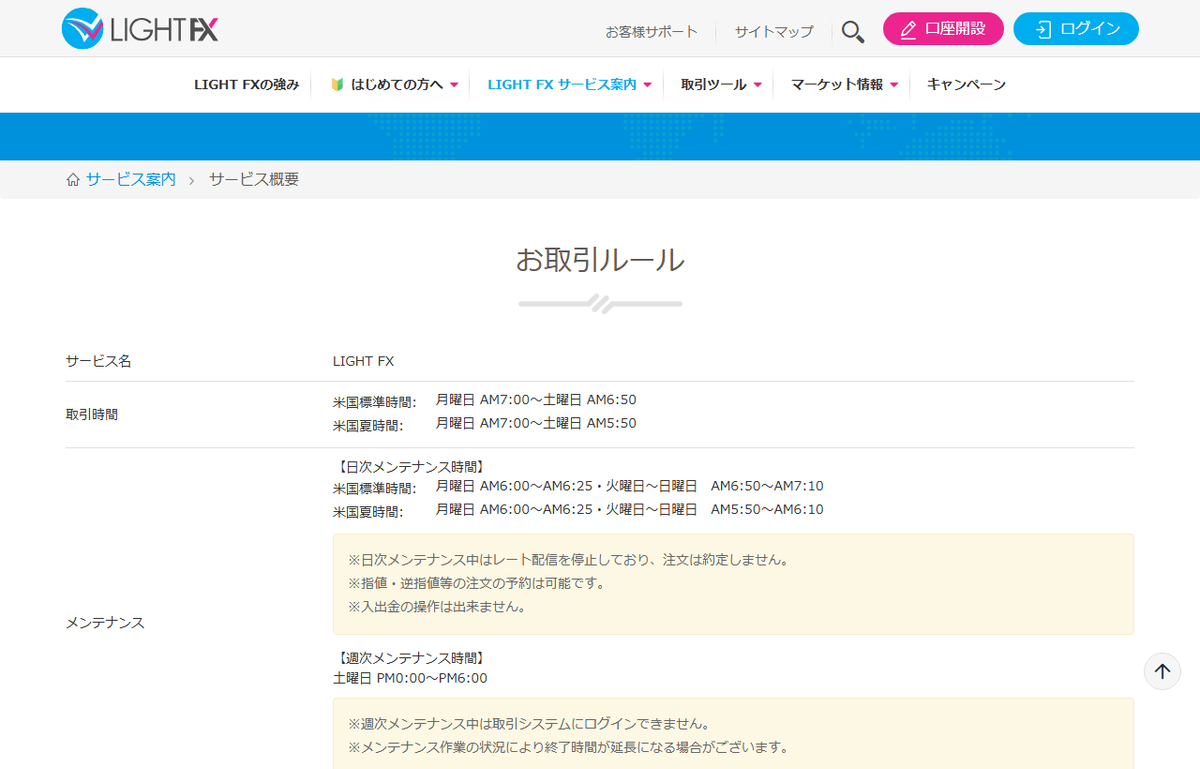Open お客様サポート link
This screenshot has width=1200, height=769.
click(651, 31)
